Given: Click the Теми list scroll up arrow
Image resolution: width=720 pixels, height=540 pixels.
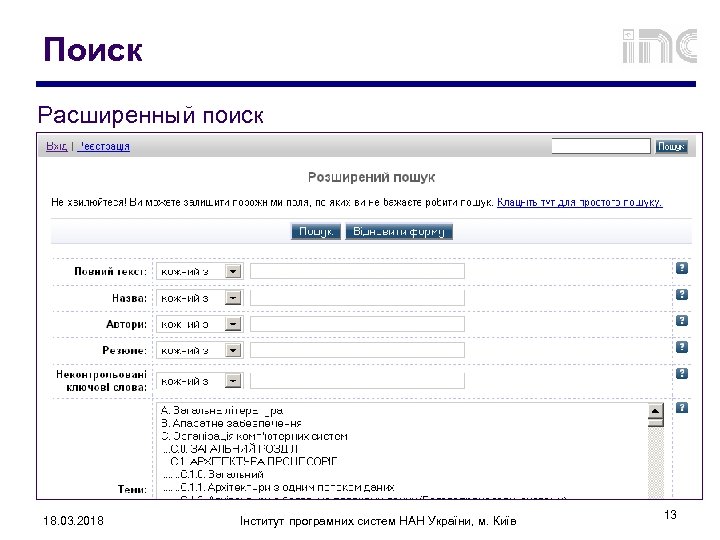Looking at the screenshot, I should point(656,411).
